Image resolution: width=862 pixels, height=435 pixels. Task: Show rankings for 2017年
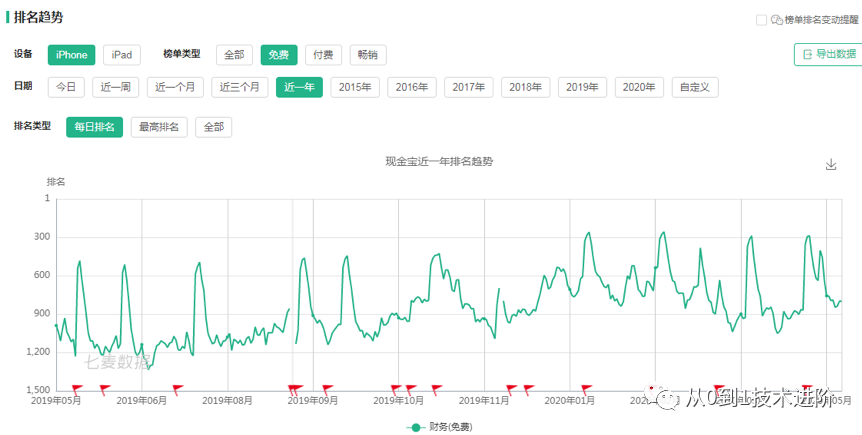click(469, 87)
